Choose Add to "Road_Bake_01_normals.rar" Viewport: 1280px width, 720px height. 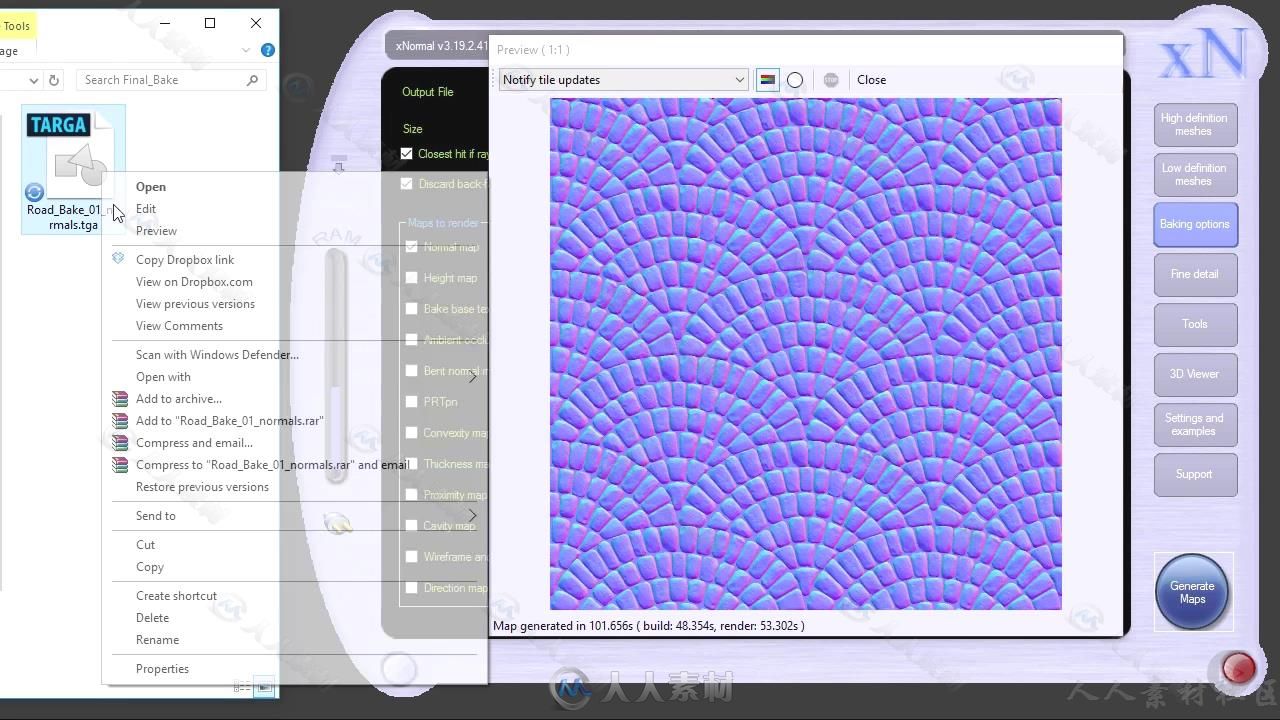[230, 421]
